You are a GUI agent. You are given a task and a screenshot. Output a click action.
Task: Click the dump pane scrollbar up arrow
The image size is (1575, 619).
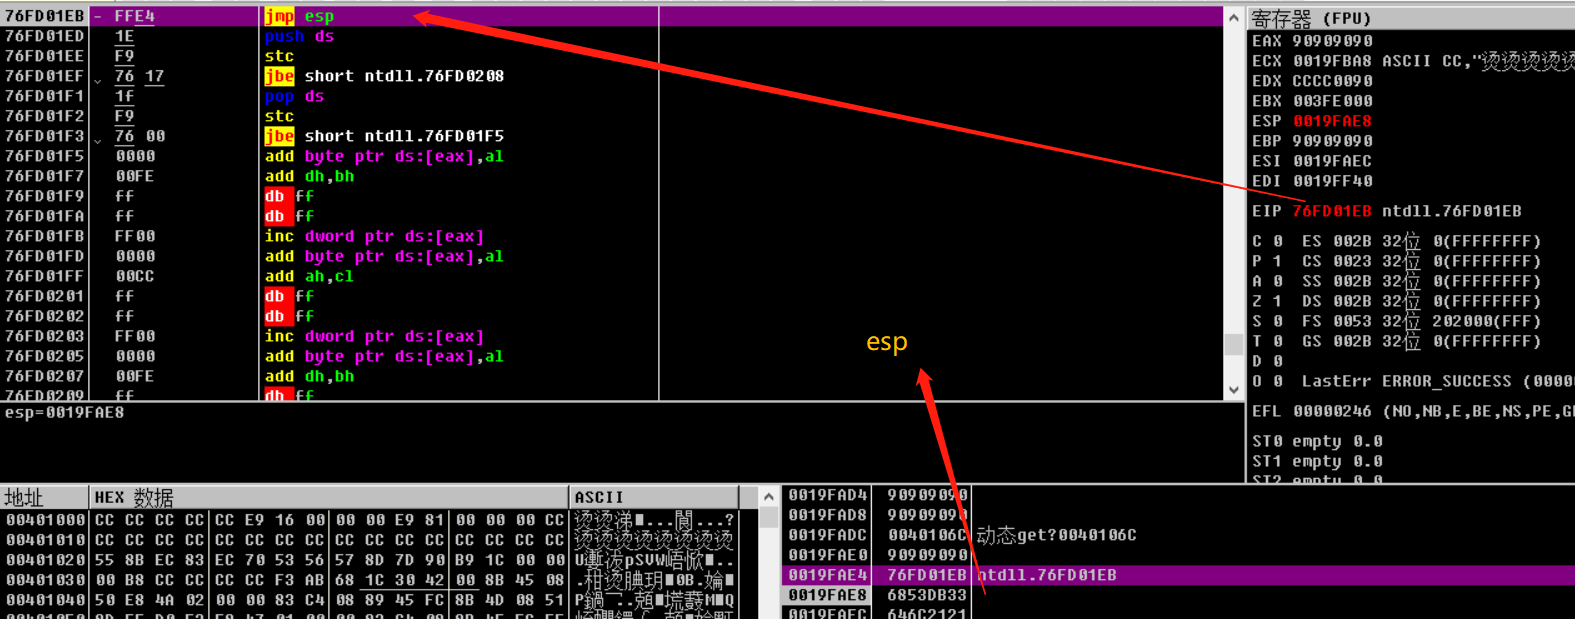[768, 497]
